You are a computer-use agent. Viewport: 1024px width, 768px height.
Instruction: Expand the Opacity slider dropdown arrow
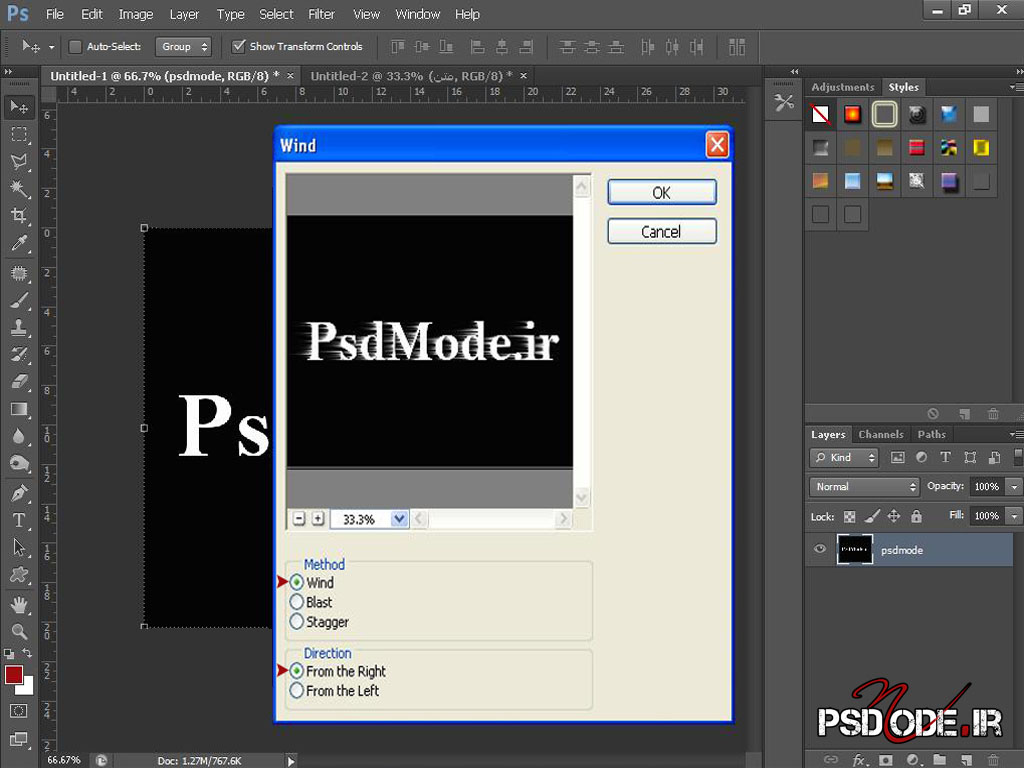tap(1014, 487)
